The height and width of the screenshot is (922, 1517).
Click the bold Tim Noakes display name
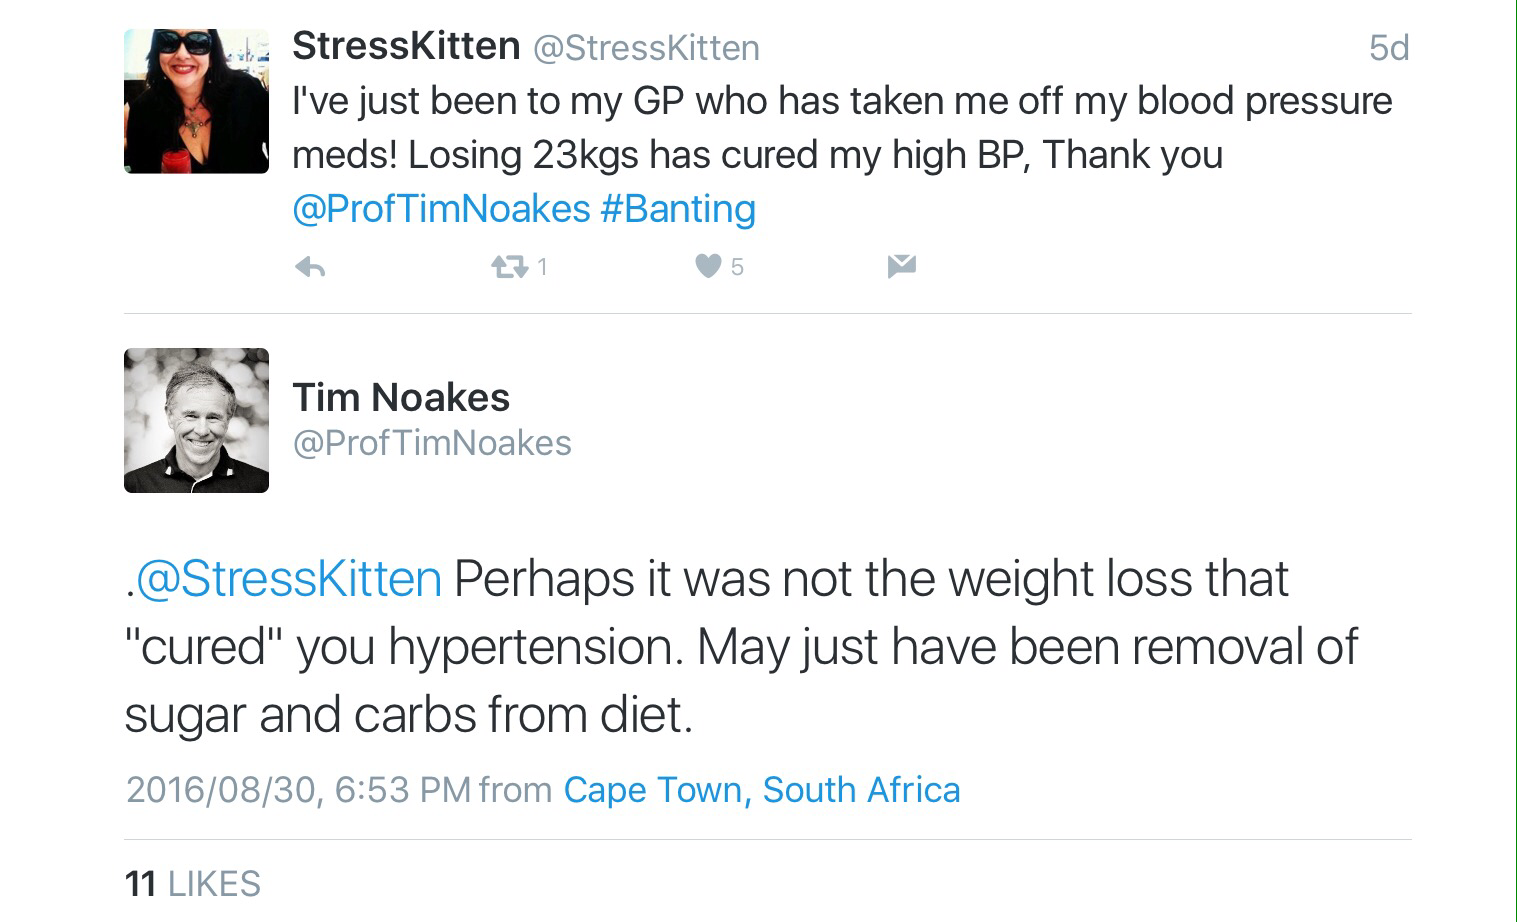[x=401, y=398]
